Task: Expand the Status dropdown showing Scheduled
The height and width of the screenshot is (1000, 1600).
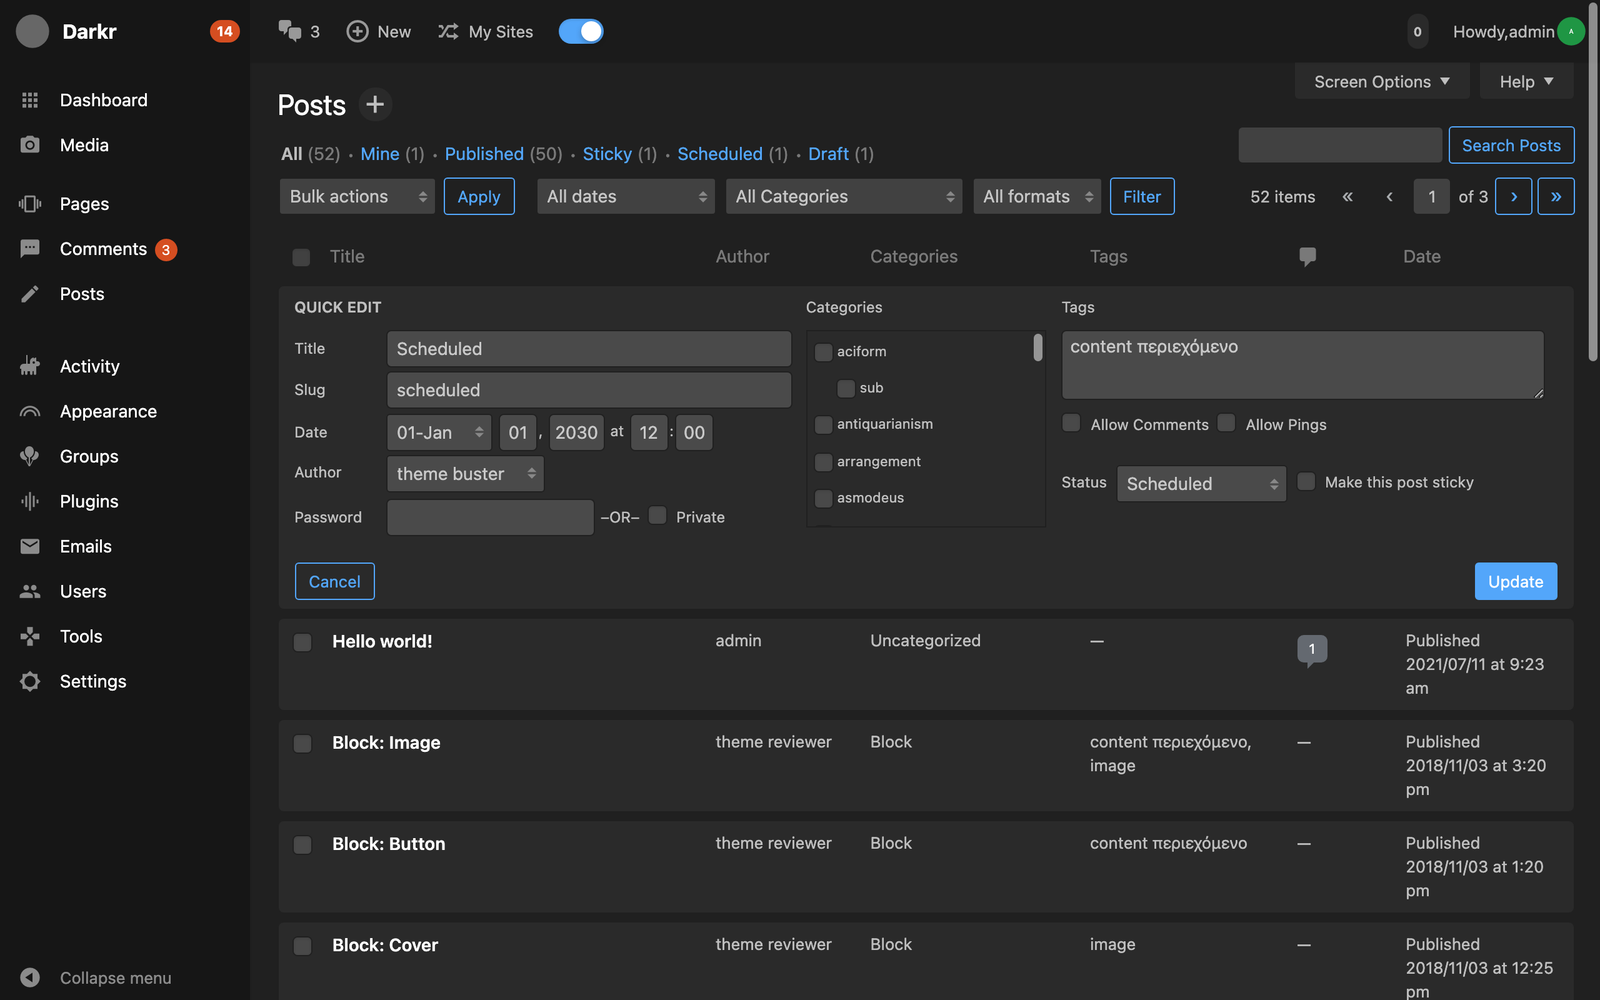Action: pyautogui.click(x=1201, y=484)
